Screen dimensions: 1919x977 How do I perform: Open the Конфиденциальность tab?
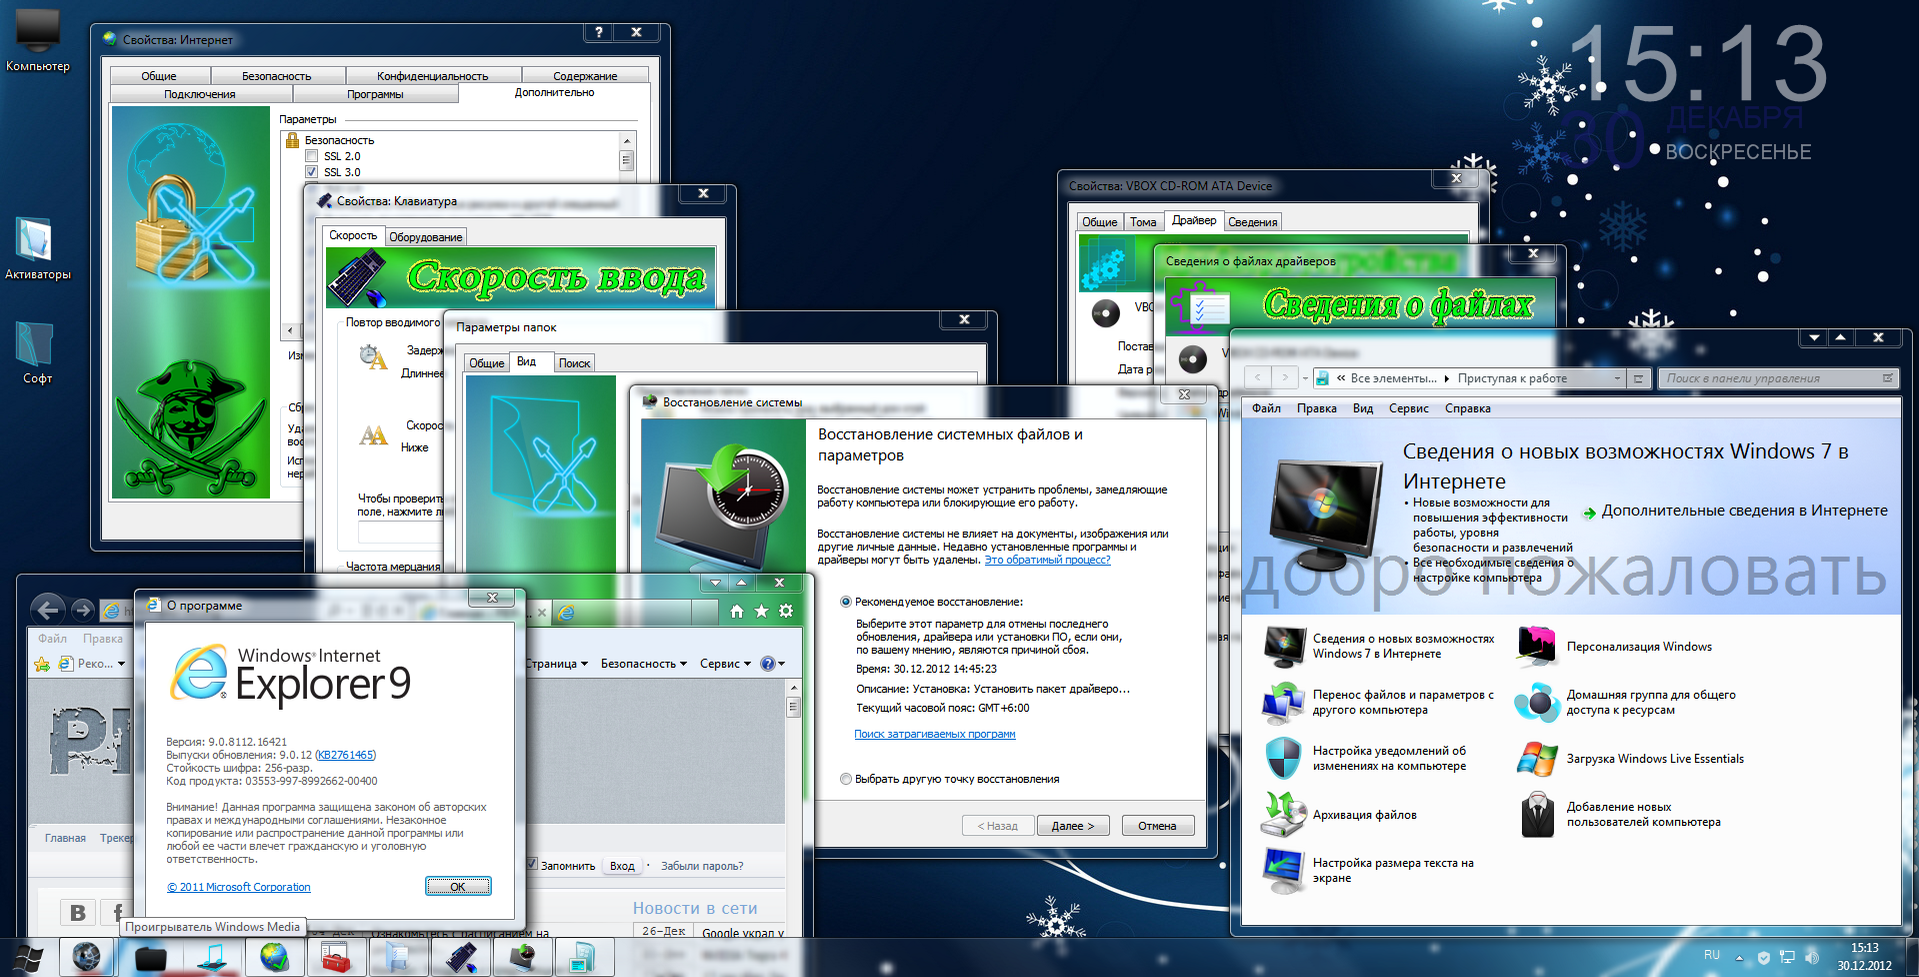point(433,76)
